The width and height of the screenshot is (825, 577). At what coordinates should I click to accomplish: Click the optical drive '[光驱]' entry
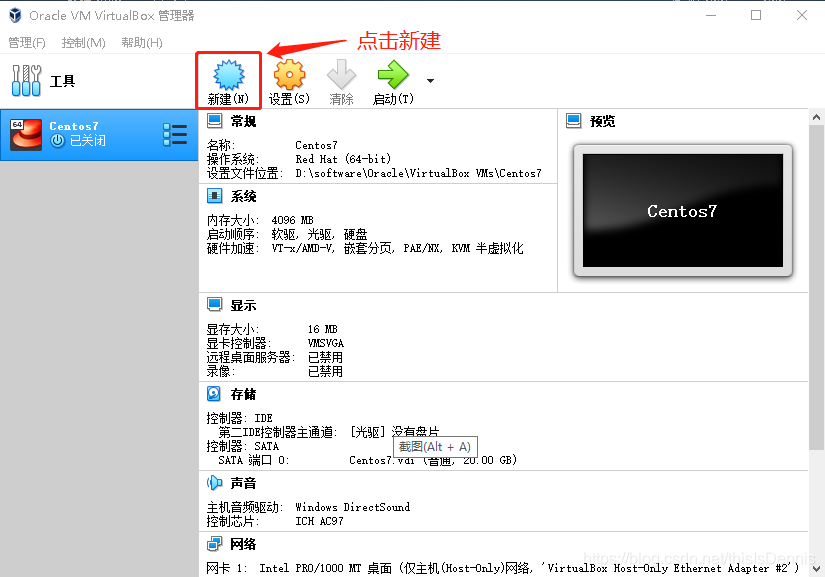(x=368, y=432)
